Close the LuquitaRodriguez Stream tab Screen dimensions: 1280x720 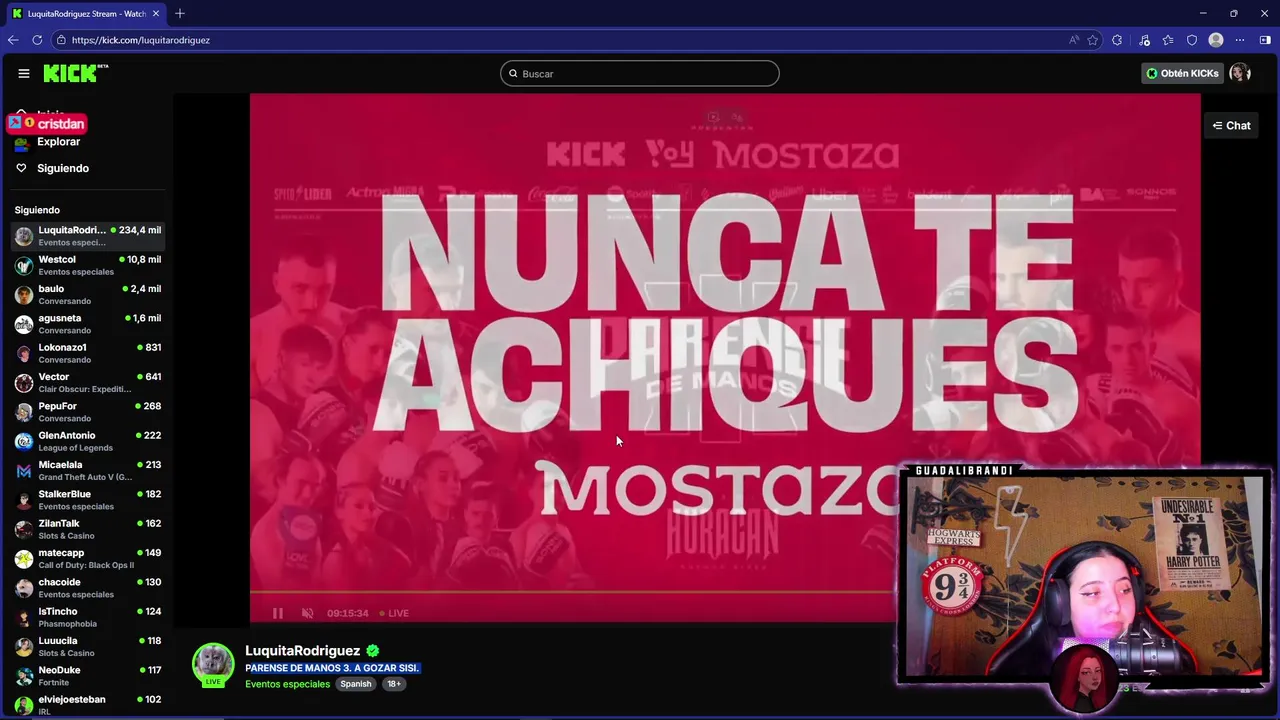coord(156,13)
